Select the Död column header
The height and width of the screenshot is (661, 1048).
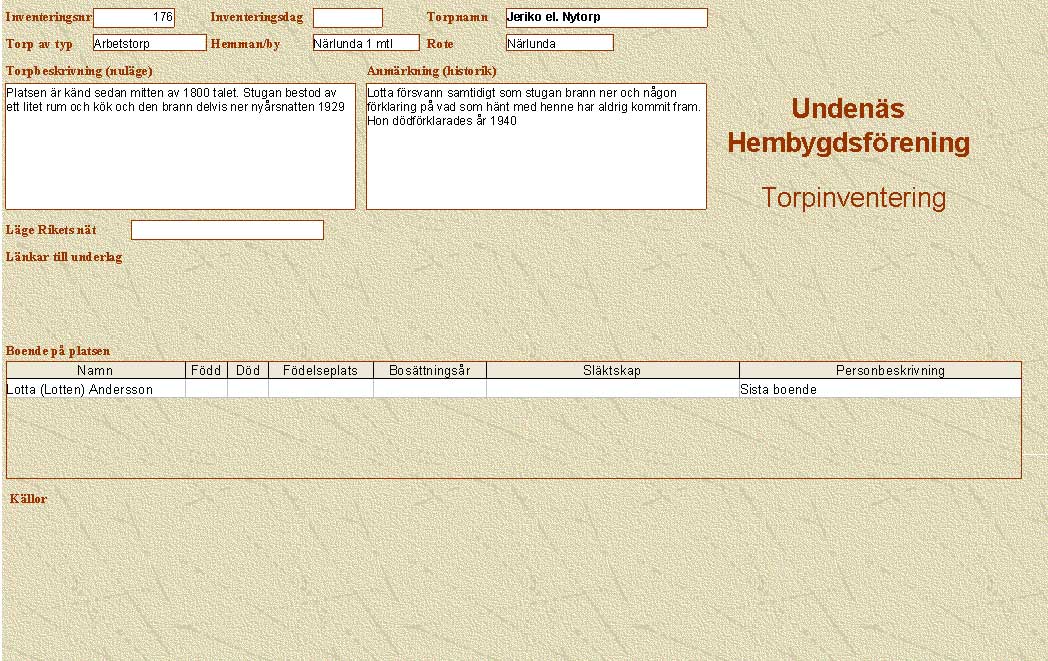(x=248, y=371)
